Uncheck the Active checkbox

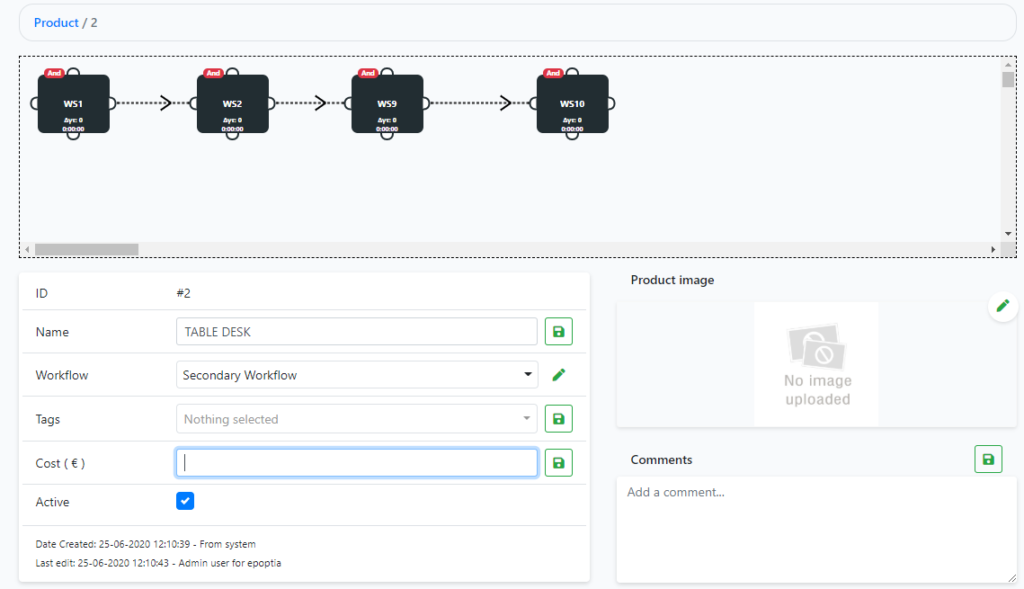[x=185, y=501]
